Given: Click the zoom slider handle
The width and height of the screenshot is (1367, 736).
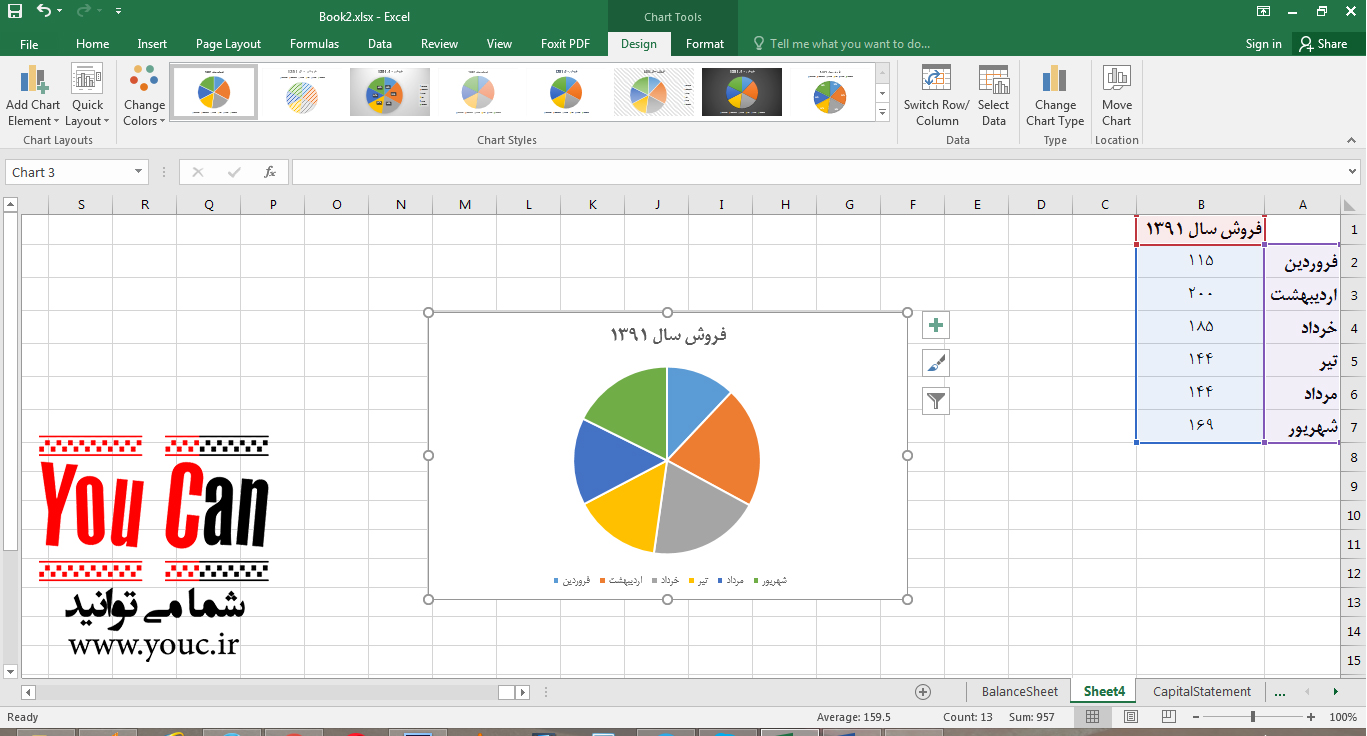Looking at the screenshot, I should (x=1253, y=717).
